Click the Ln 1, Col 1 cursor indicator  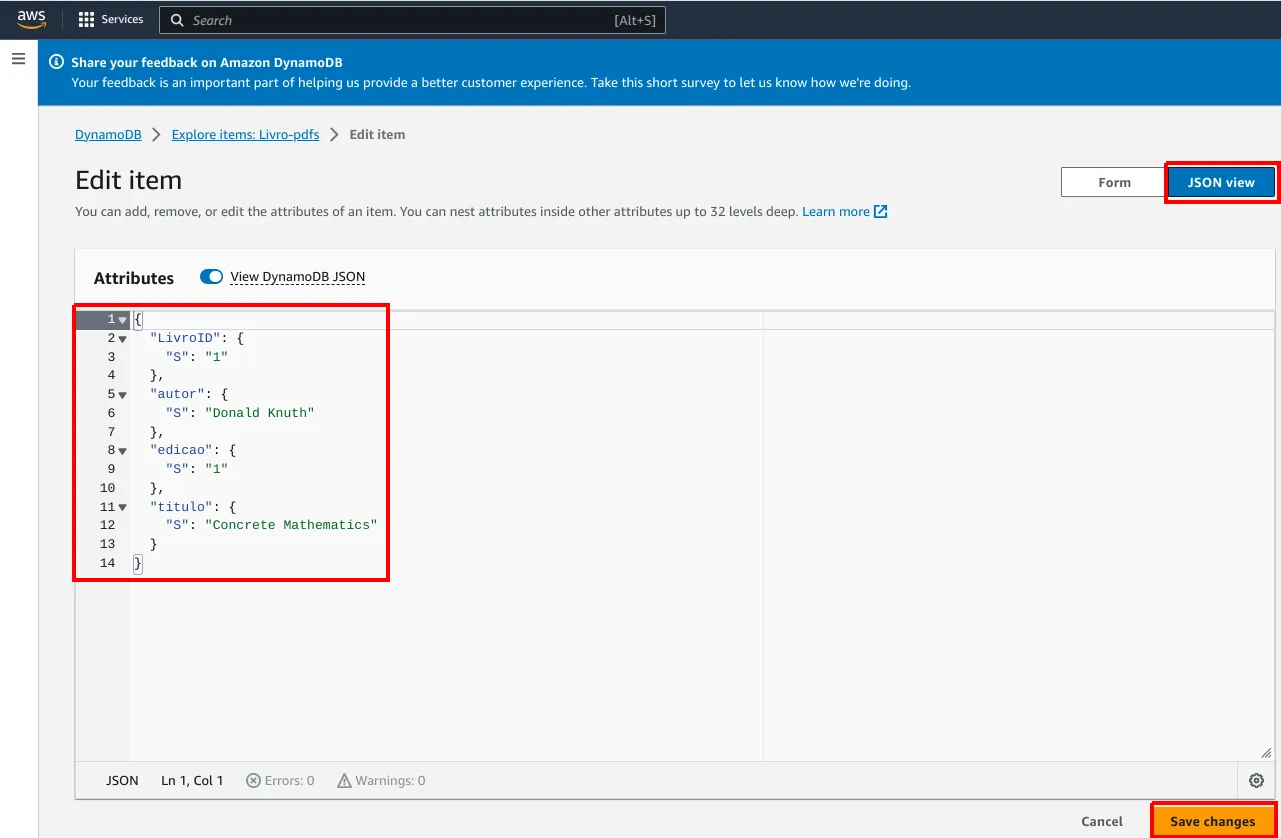[192, 781]
